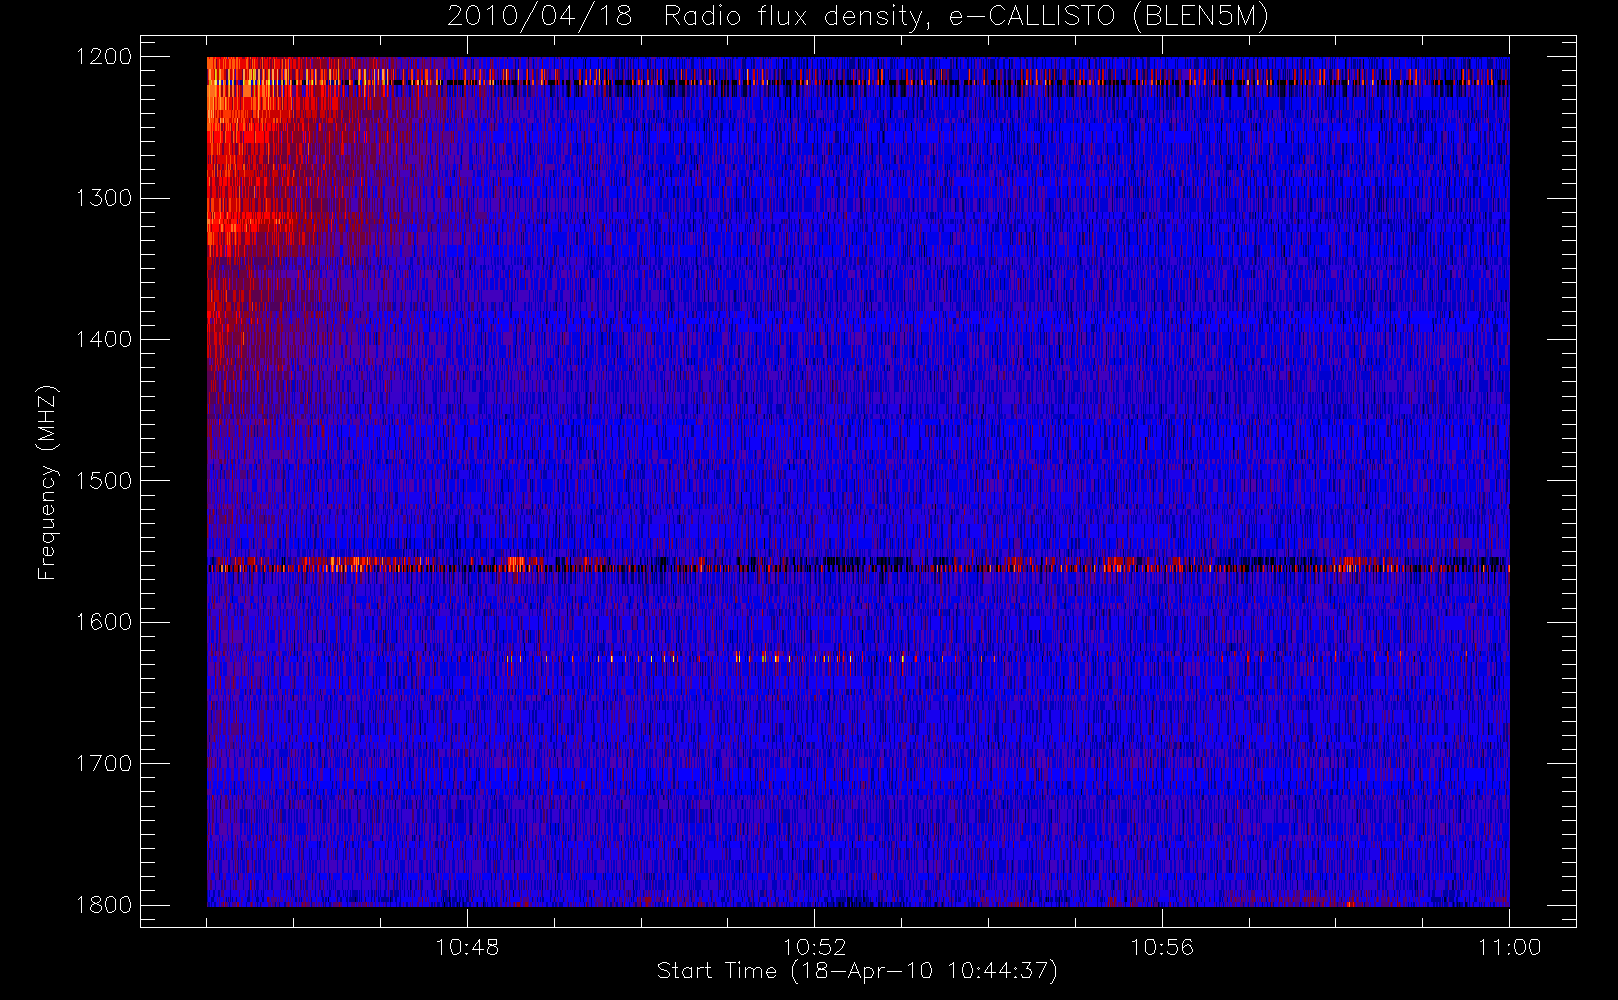Click the 1200 frequency tick label

104,57
